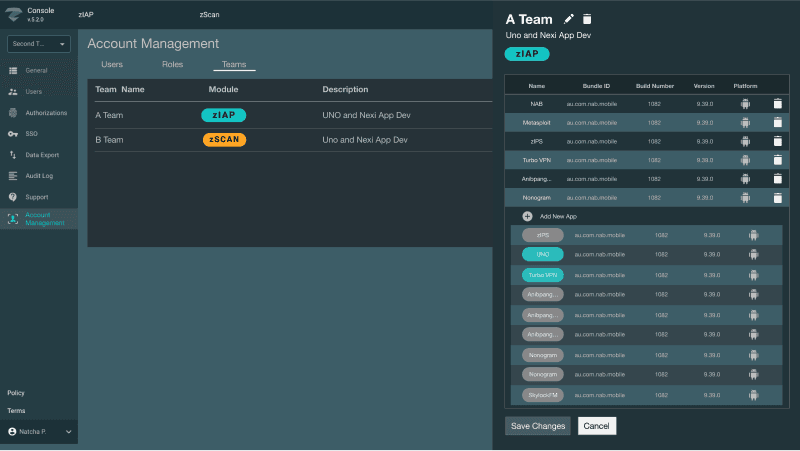
Task: Toggle the UNO app chip selection
Action: click(x=543, y=255)
